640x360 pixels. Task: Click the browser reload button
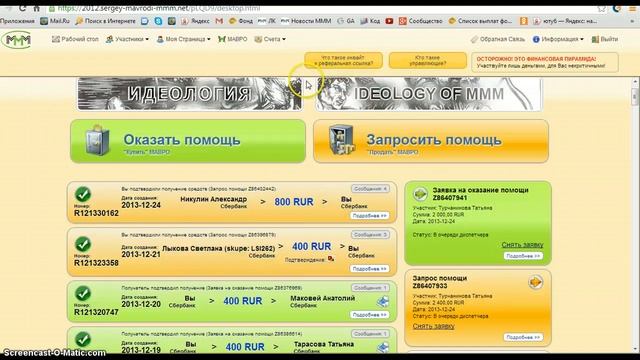(x=23, y=9)
